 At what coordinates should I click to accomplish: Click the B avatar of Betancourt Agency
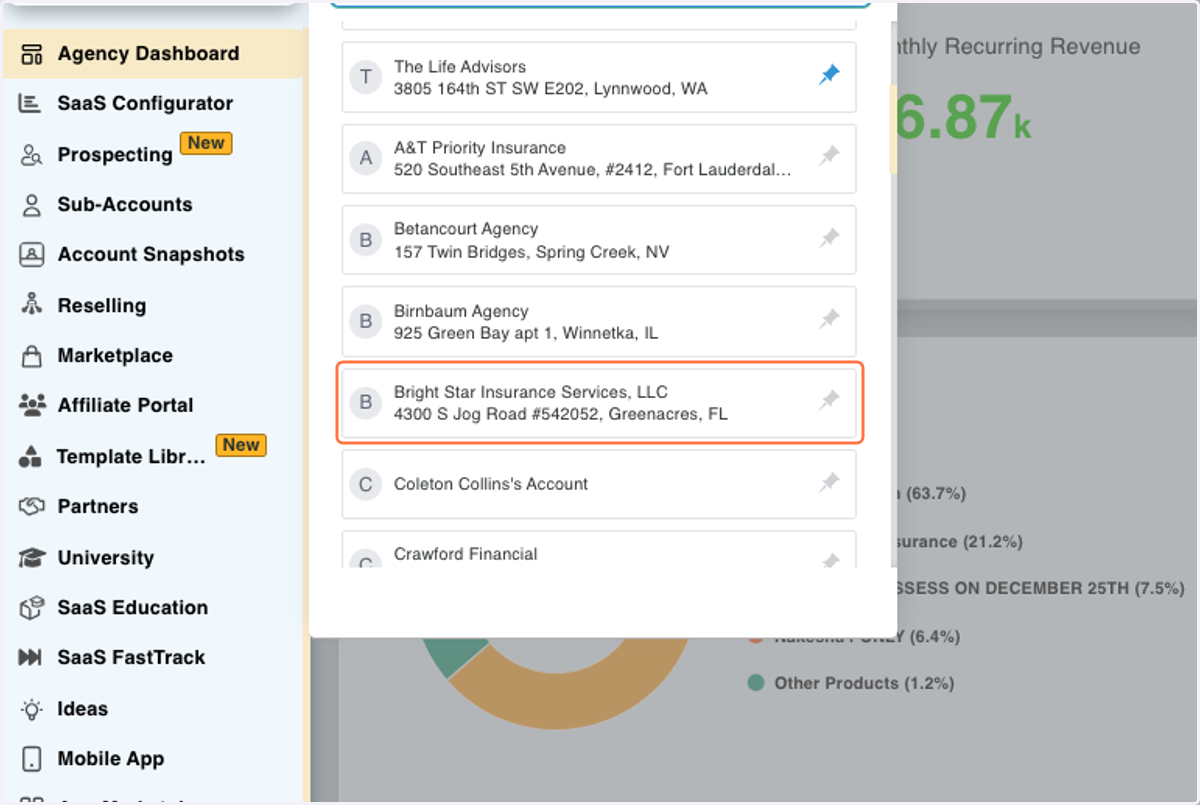[x=365, y=240]
